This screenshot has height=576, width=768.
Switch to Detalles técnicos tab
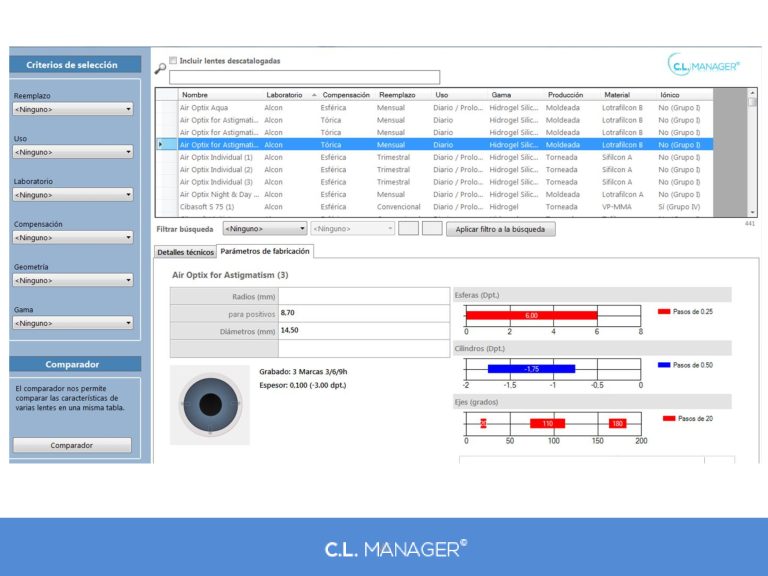coord(185,252)
